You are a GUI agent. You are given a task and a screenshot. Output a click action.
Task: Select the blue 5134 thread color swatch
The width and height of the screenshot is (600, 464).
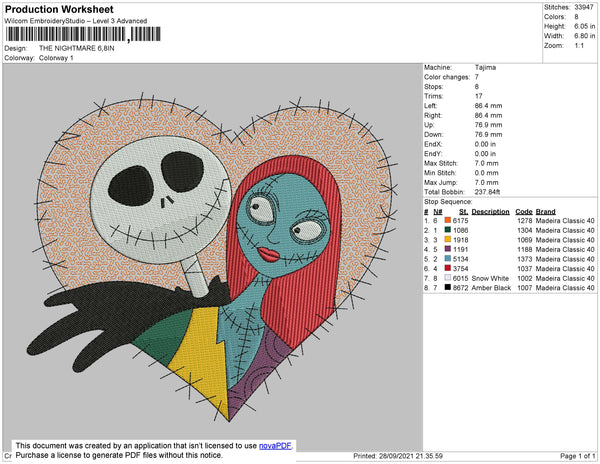(448, 259)
